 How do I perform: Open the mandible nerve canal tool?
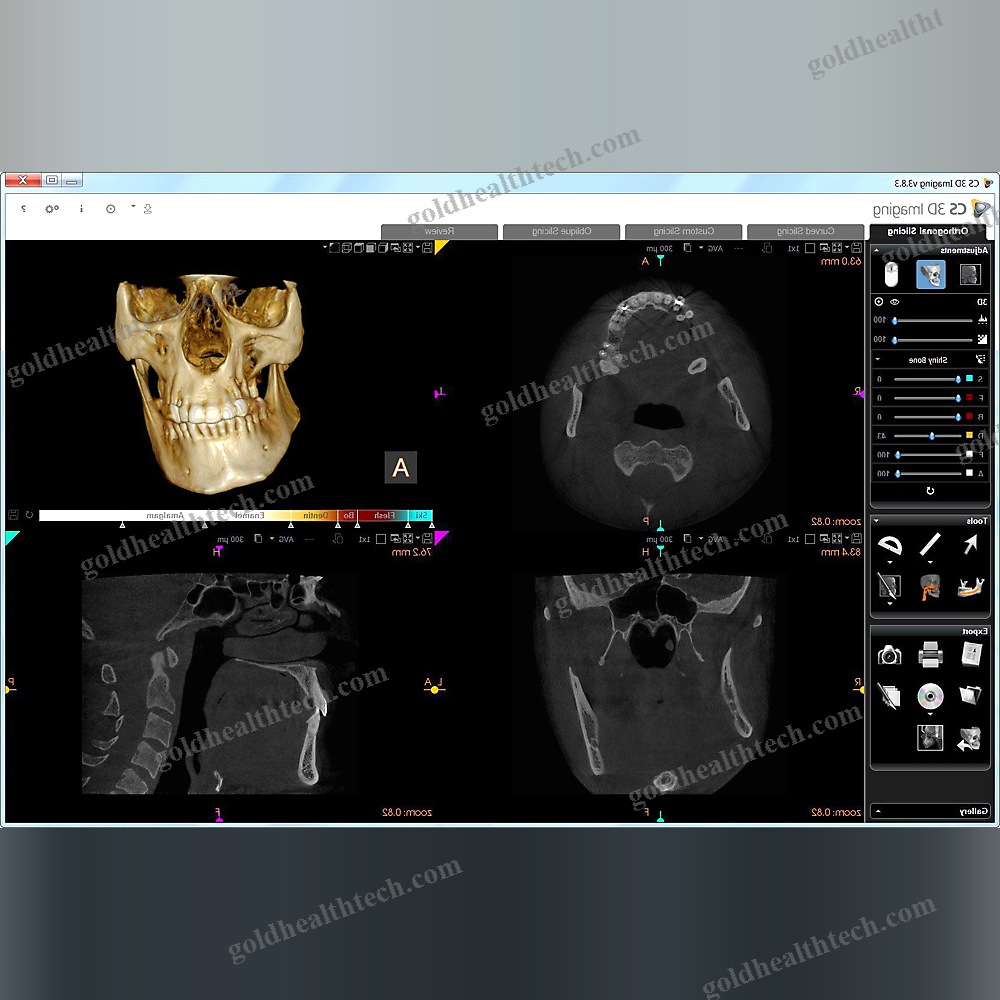971,587
